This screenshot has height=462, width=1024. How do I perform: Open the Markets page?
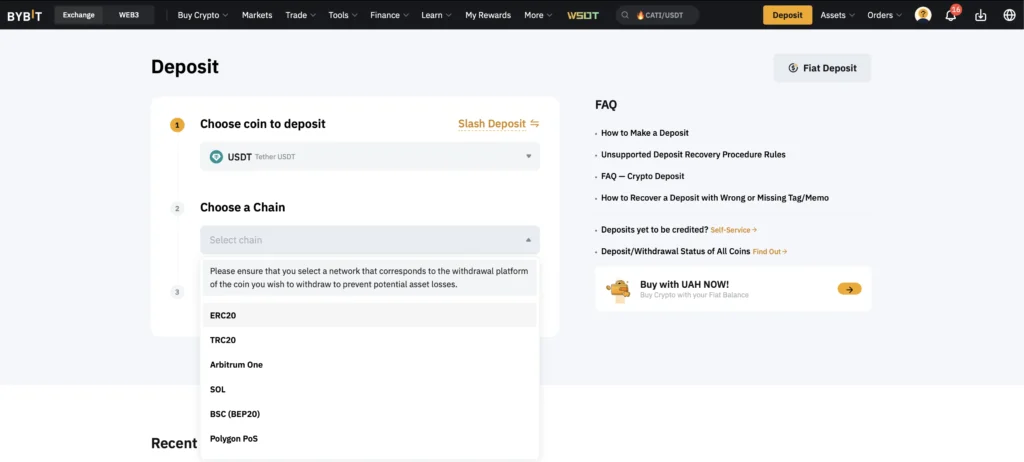pyautogui.click(x=257, y=15)
